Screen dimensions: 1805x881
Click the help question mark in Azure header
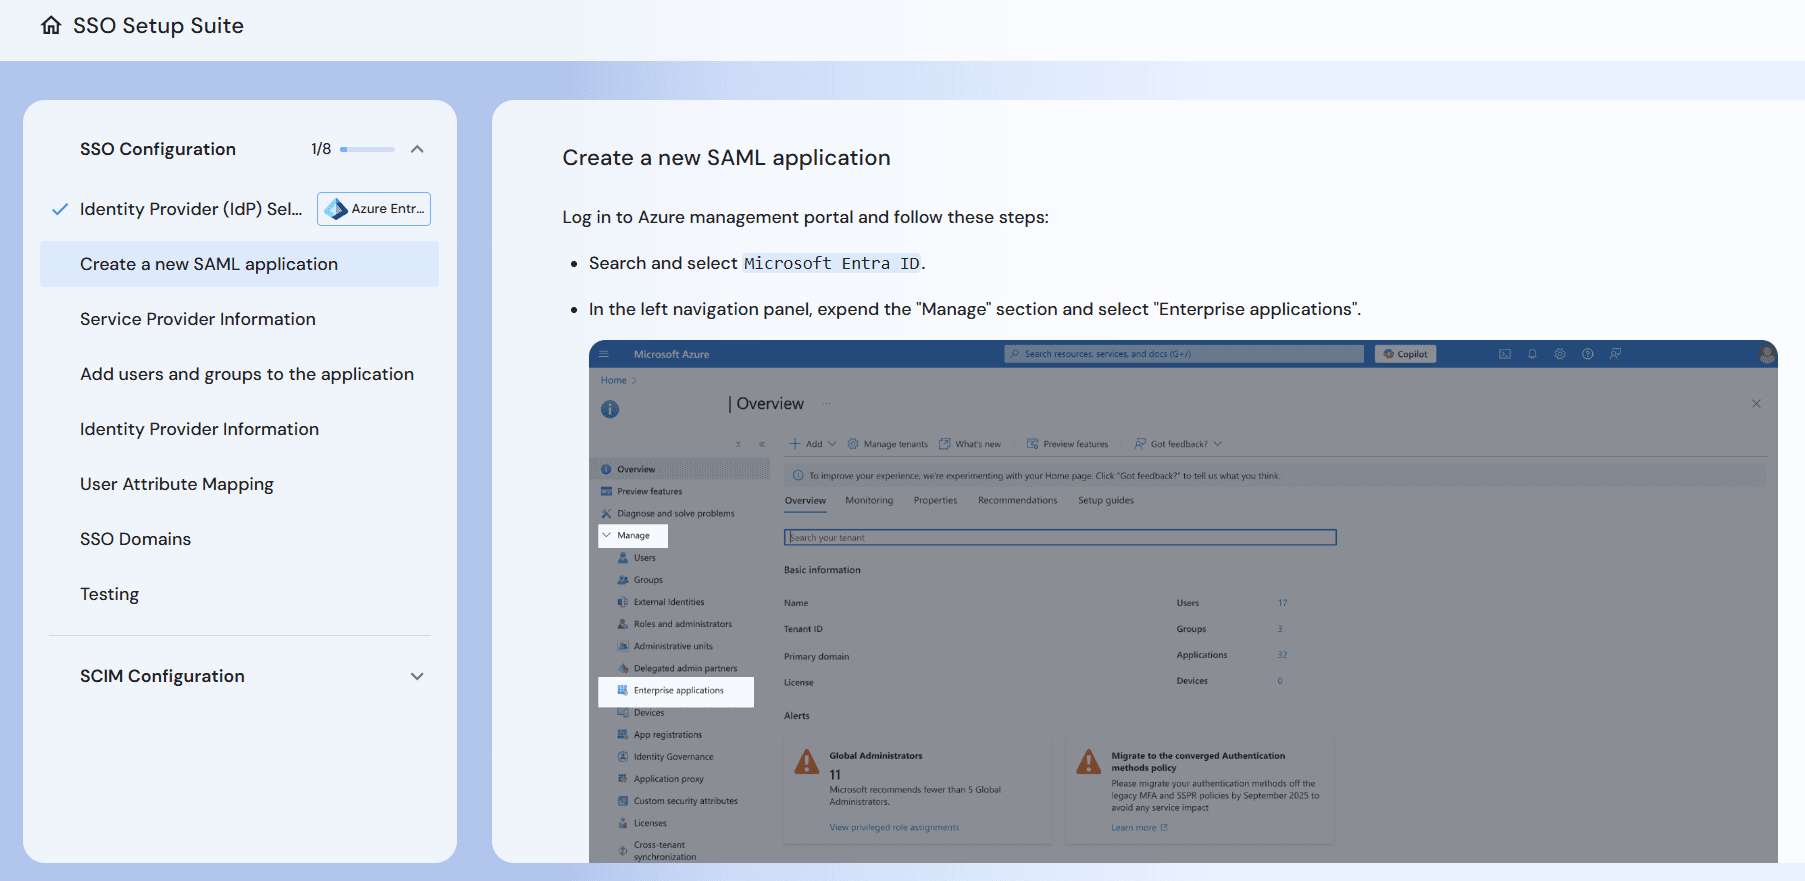1587,354
